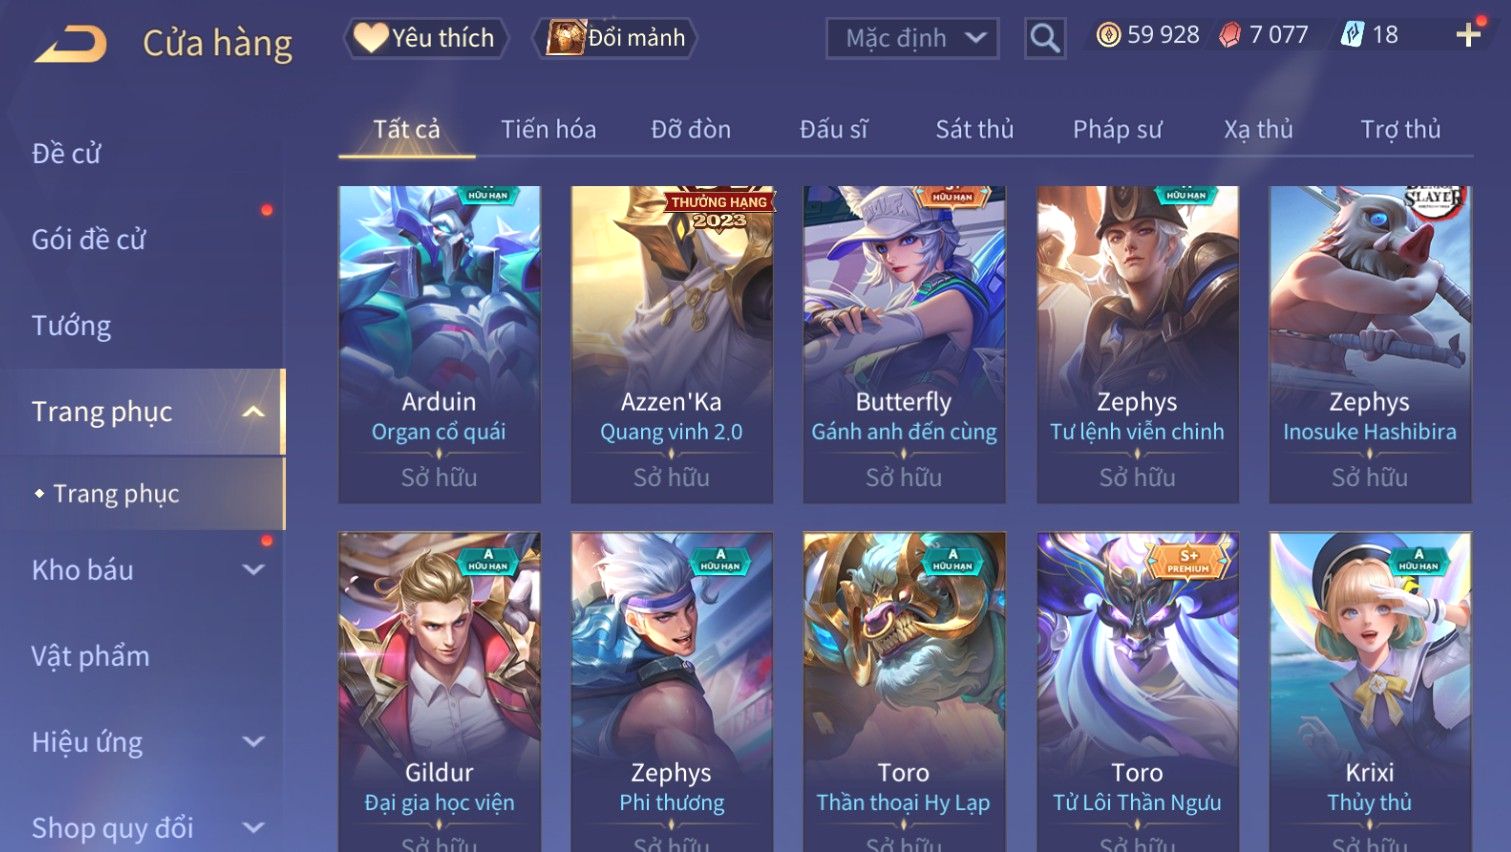Switch to the Sát thủ tab
Screen dimensions: 1511x852
(x=974, y=129)
